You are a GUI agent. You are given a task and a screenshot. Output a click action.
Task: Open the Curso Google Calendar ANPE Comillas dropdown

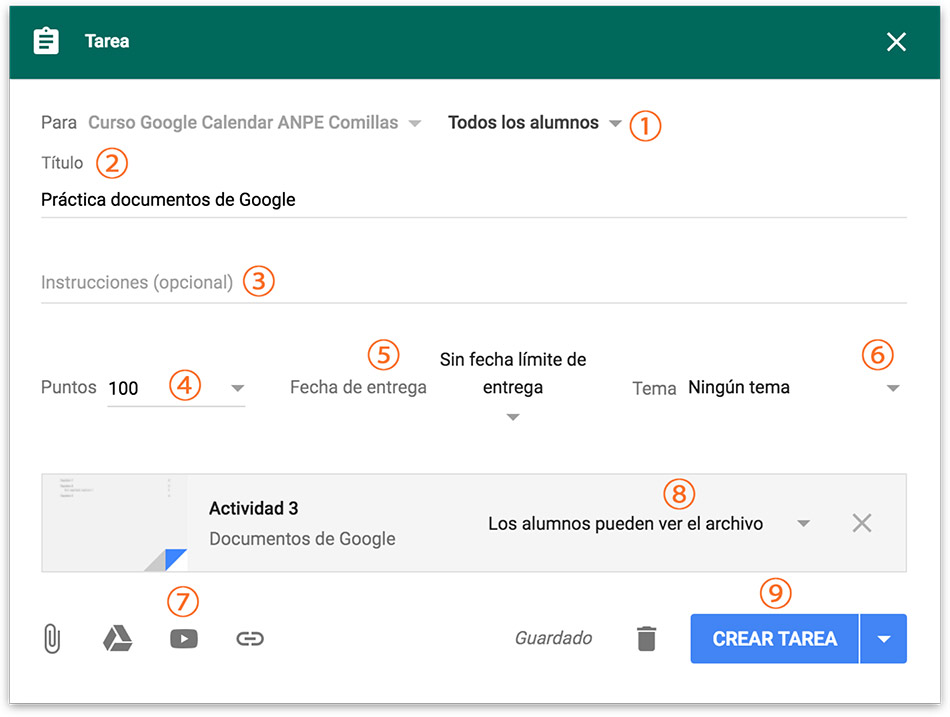click(x=254, y=123)
